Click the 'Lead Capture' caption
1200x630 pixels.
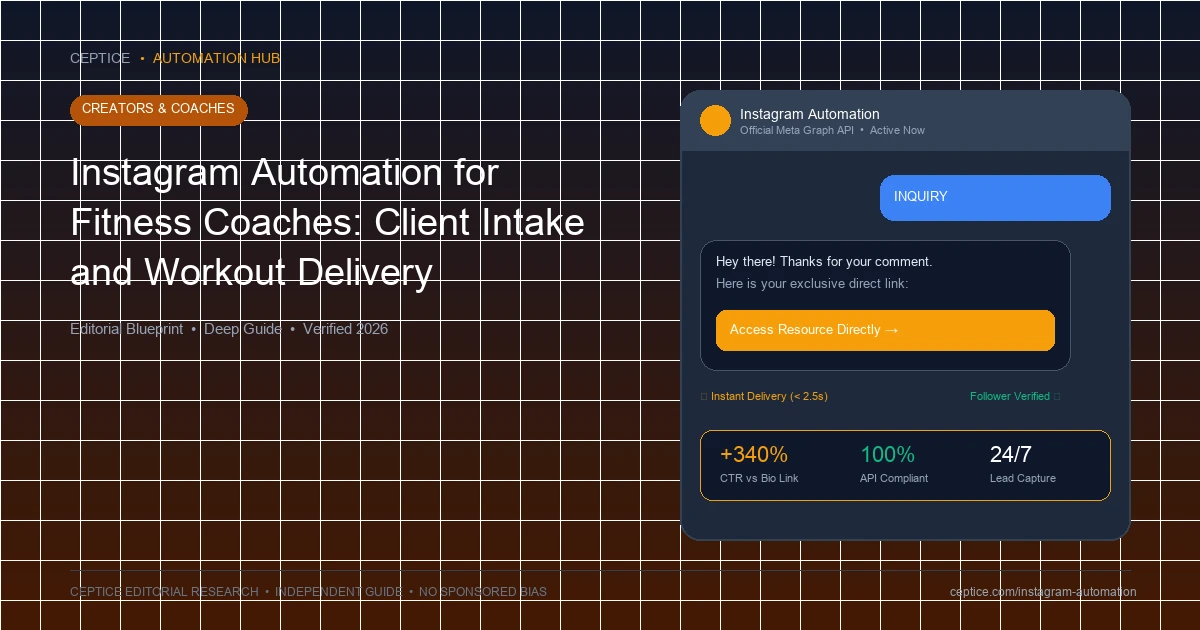pos(1023,478)
